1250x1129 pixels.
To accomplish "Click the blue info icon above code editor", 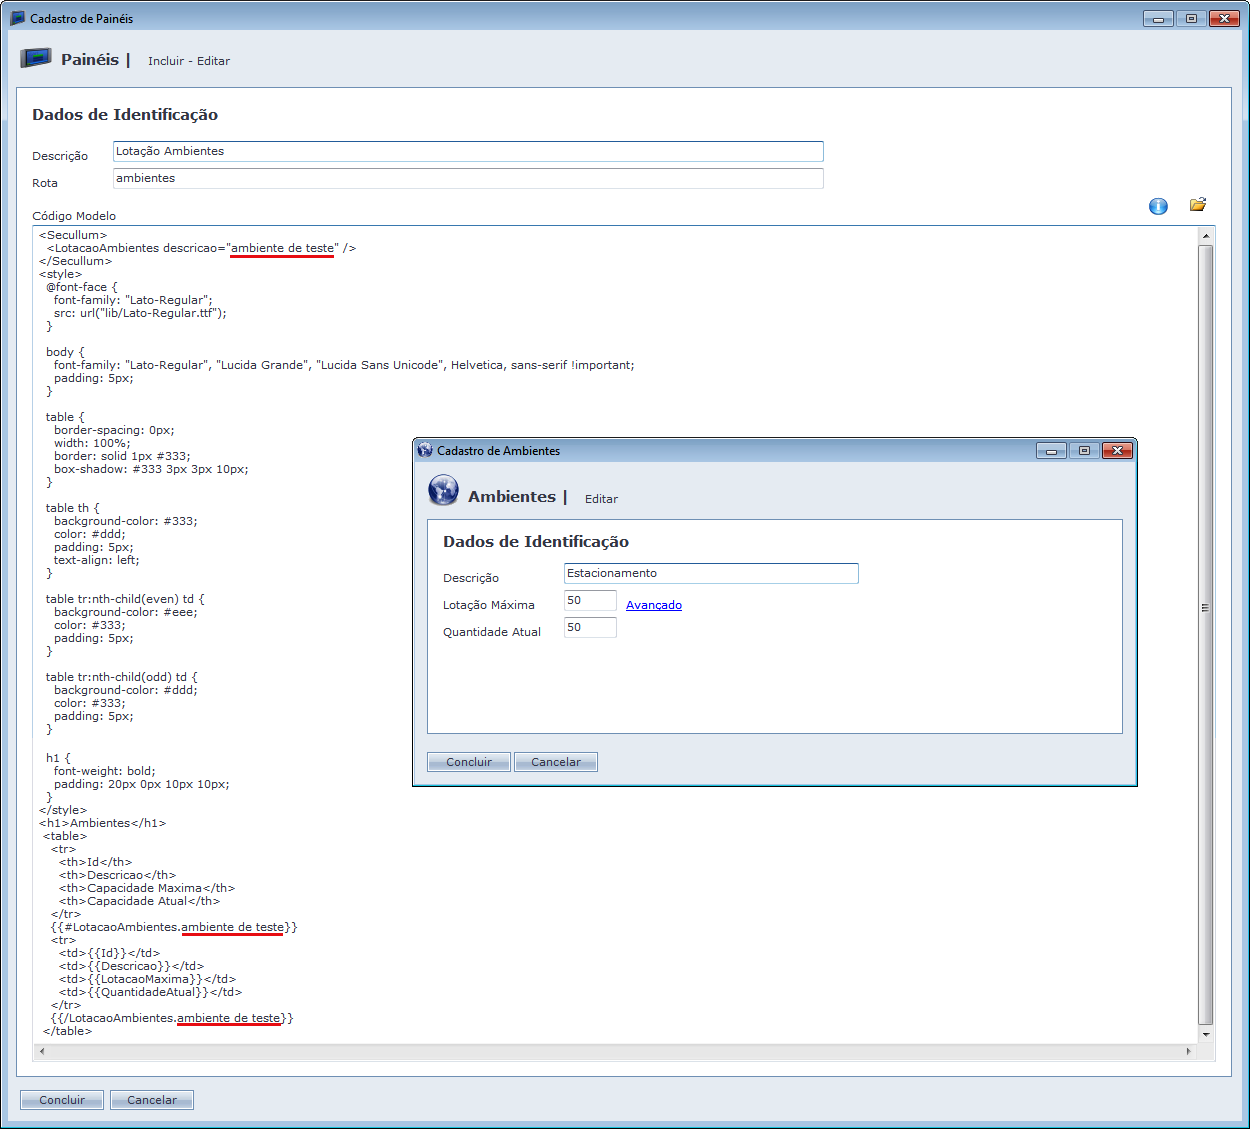I will pos(1158,206).
